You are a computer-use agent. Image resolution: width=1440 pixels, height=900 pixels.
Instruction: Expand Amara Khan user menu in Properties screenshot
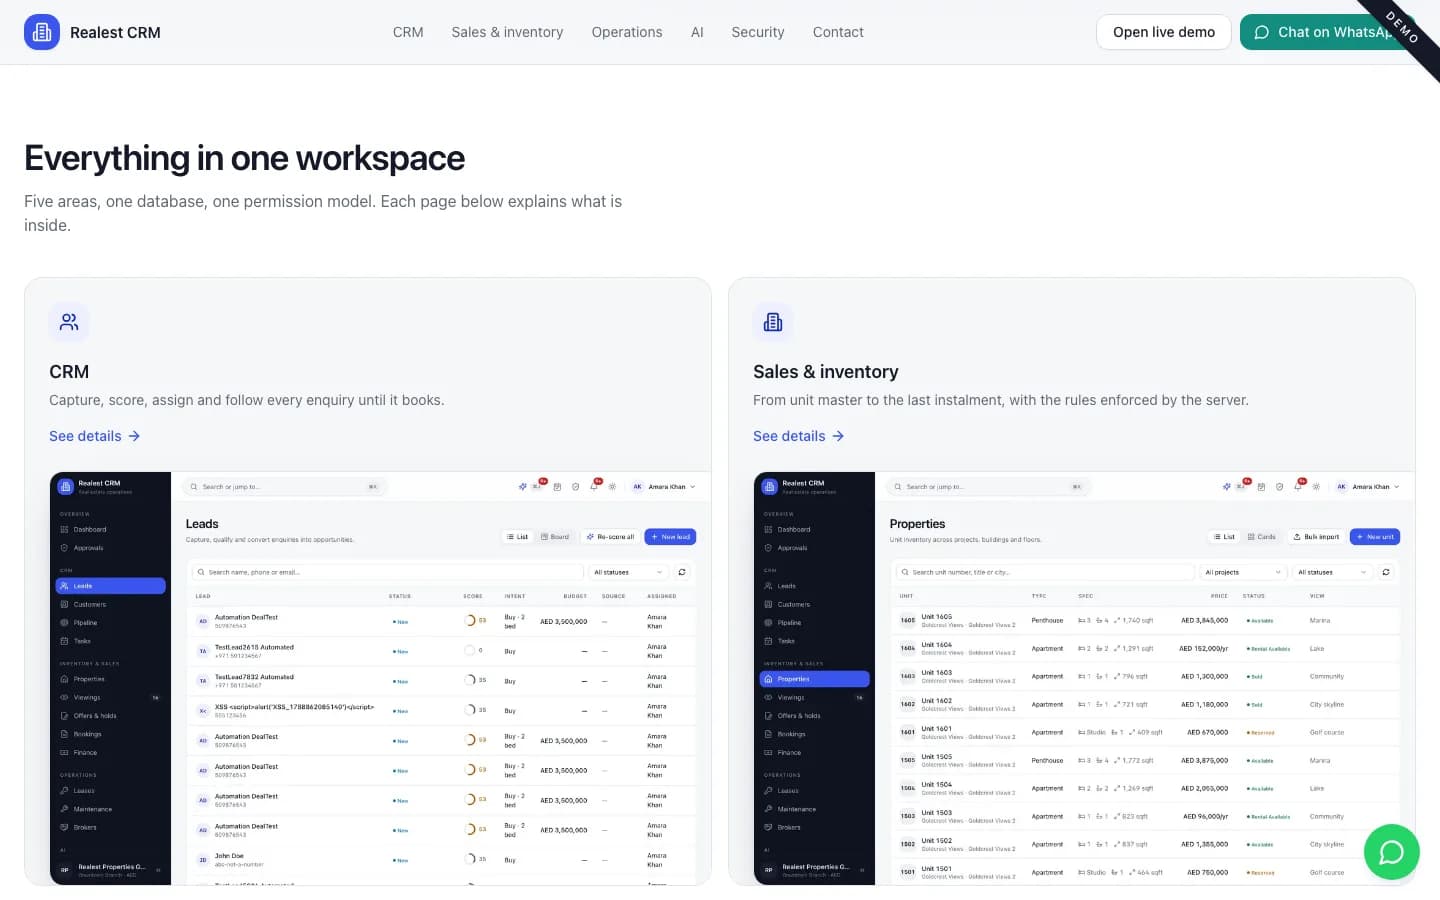click(1367, 487)
